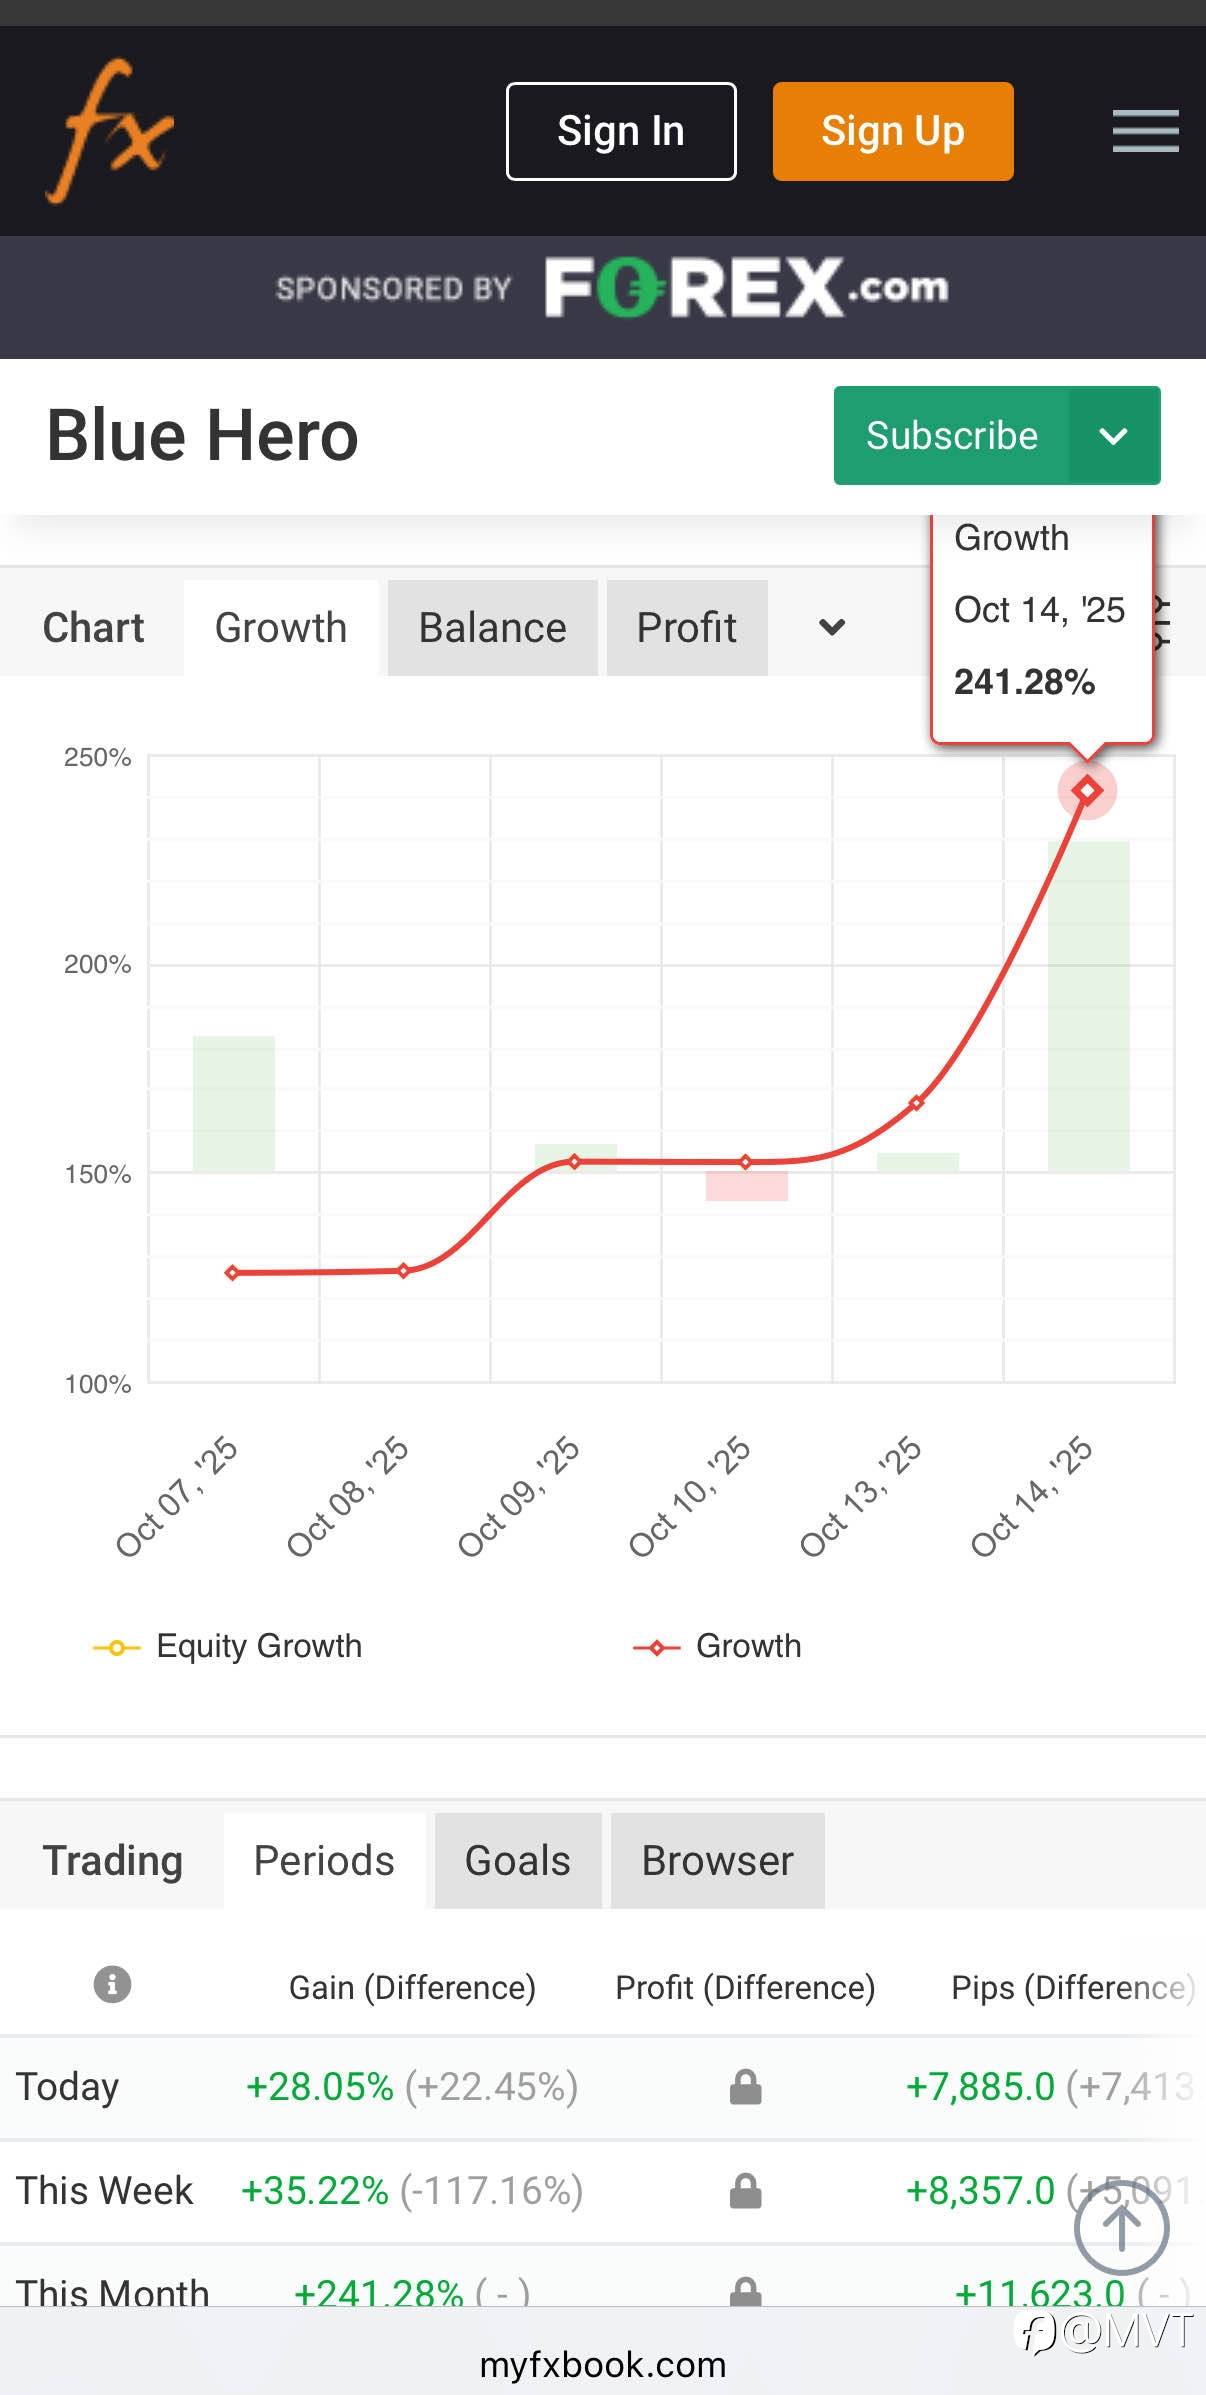Click the lock icon in Today row
The image size is (1206, 2395).
coord(745,2087)
